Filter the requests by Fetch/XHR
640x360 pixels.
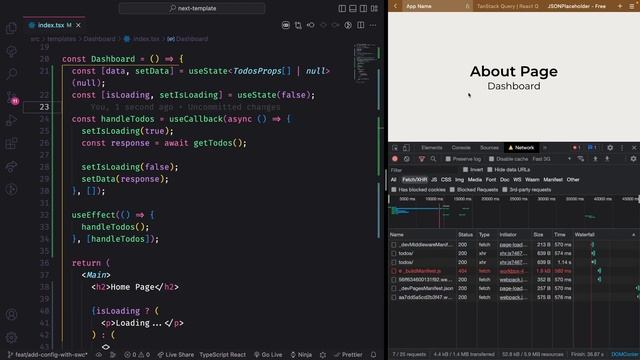click(x=414, y=180)
